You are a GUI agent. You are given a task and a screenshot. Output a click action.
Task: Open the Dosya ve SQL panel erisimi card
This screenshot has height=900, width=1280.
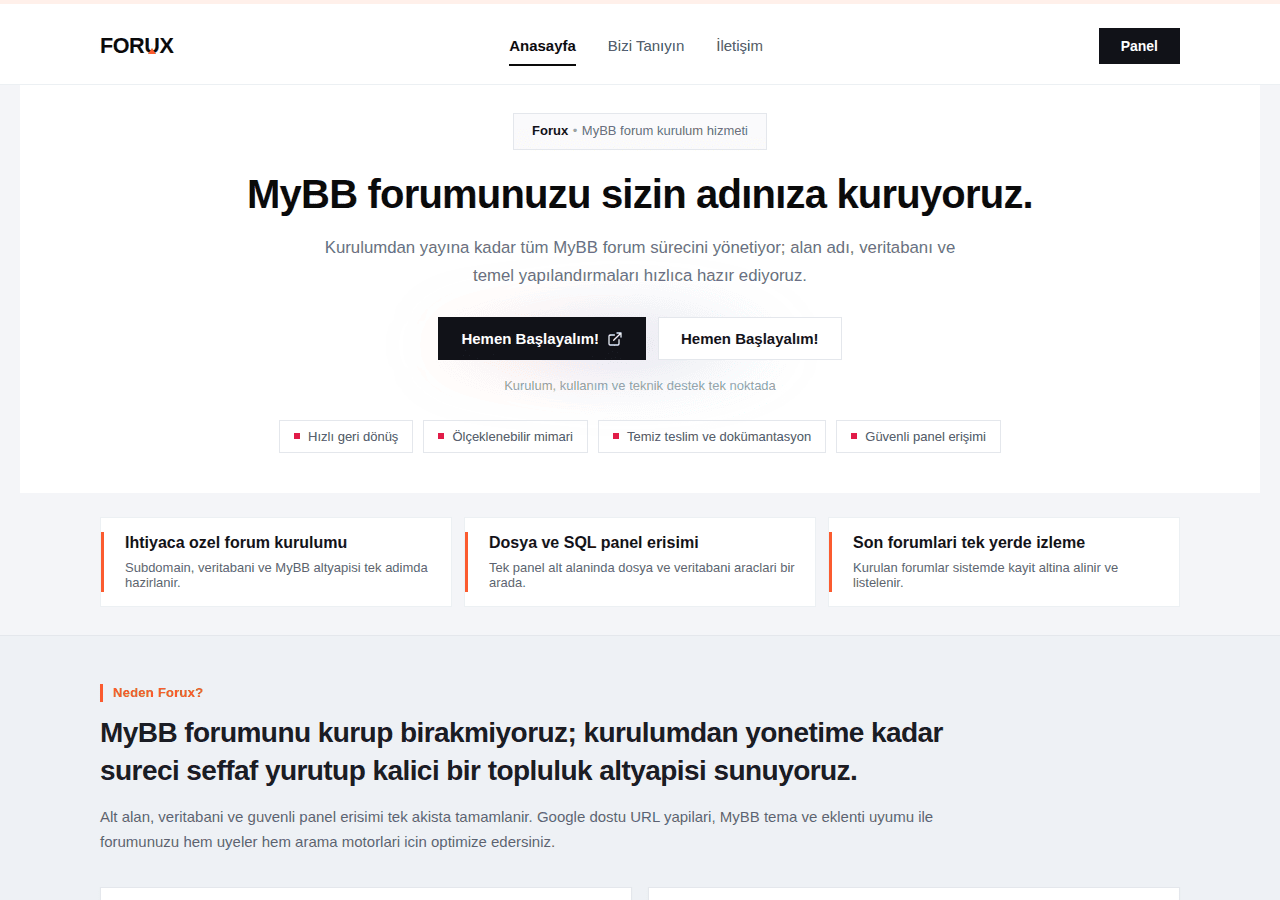pos(640,562)
